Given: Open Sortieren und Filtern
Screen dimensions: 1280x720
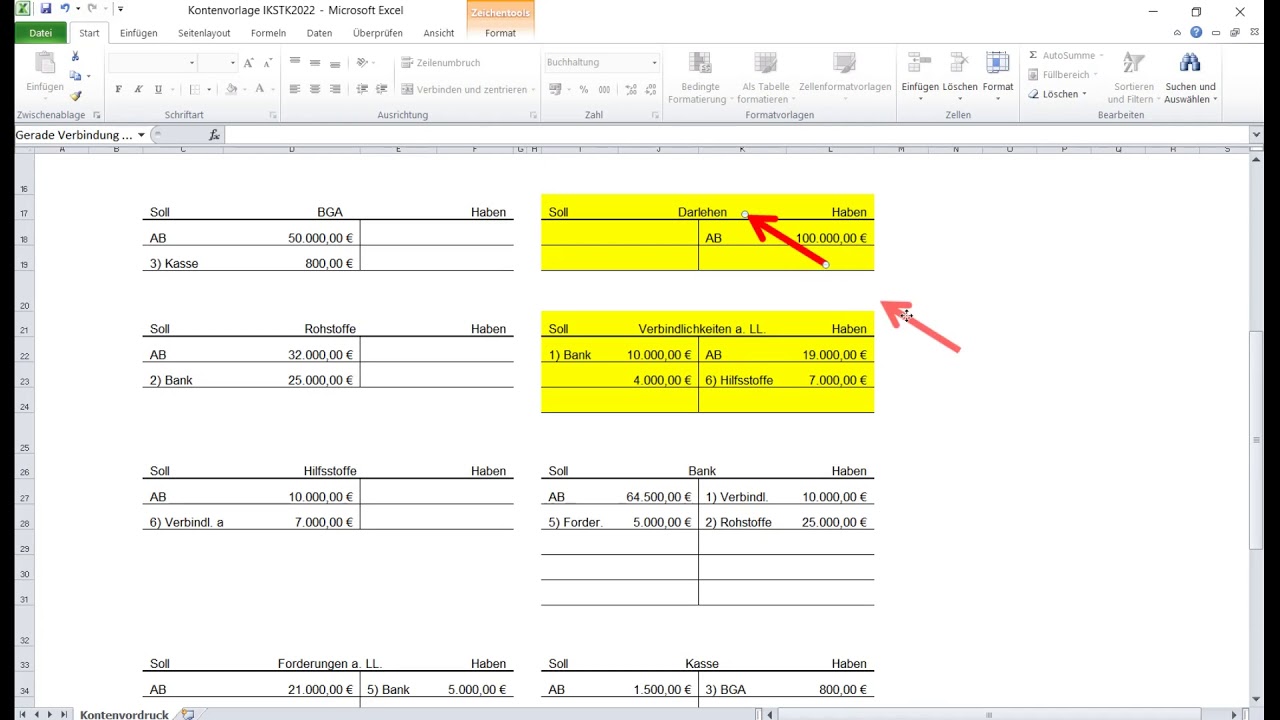Looking at the screenshot, I should pos(1133,77).
